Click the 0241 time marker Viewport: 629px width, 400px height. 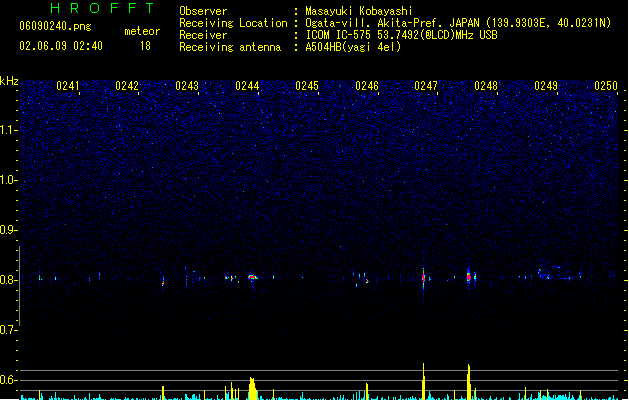[x=68, y=86]
